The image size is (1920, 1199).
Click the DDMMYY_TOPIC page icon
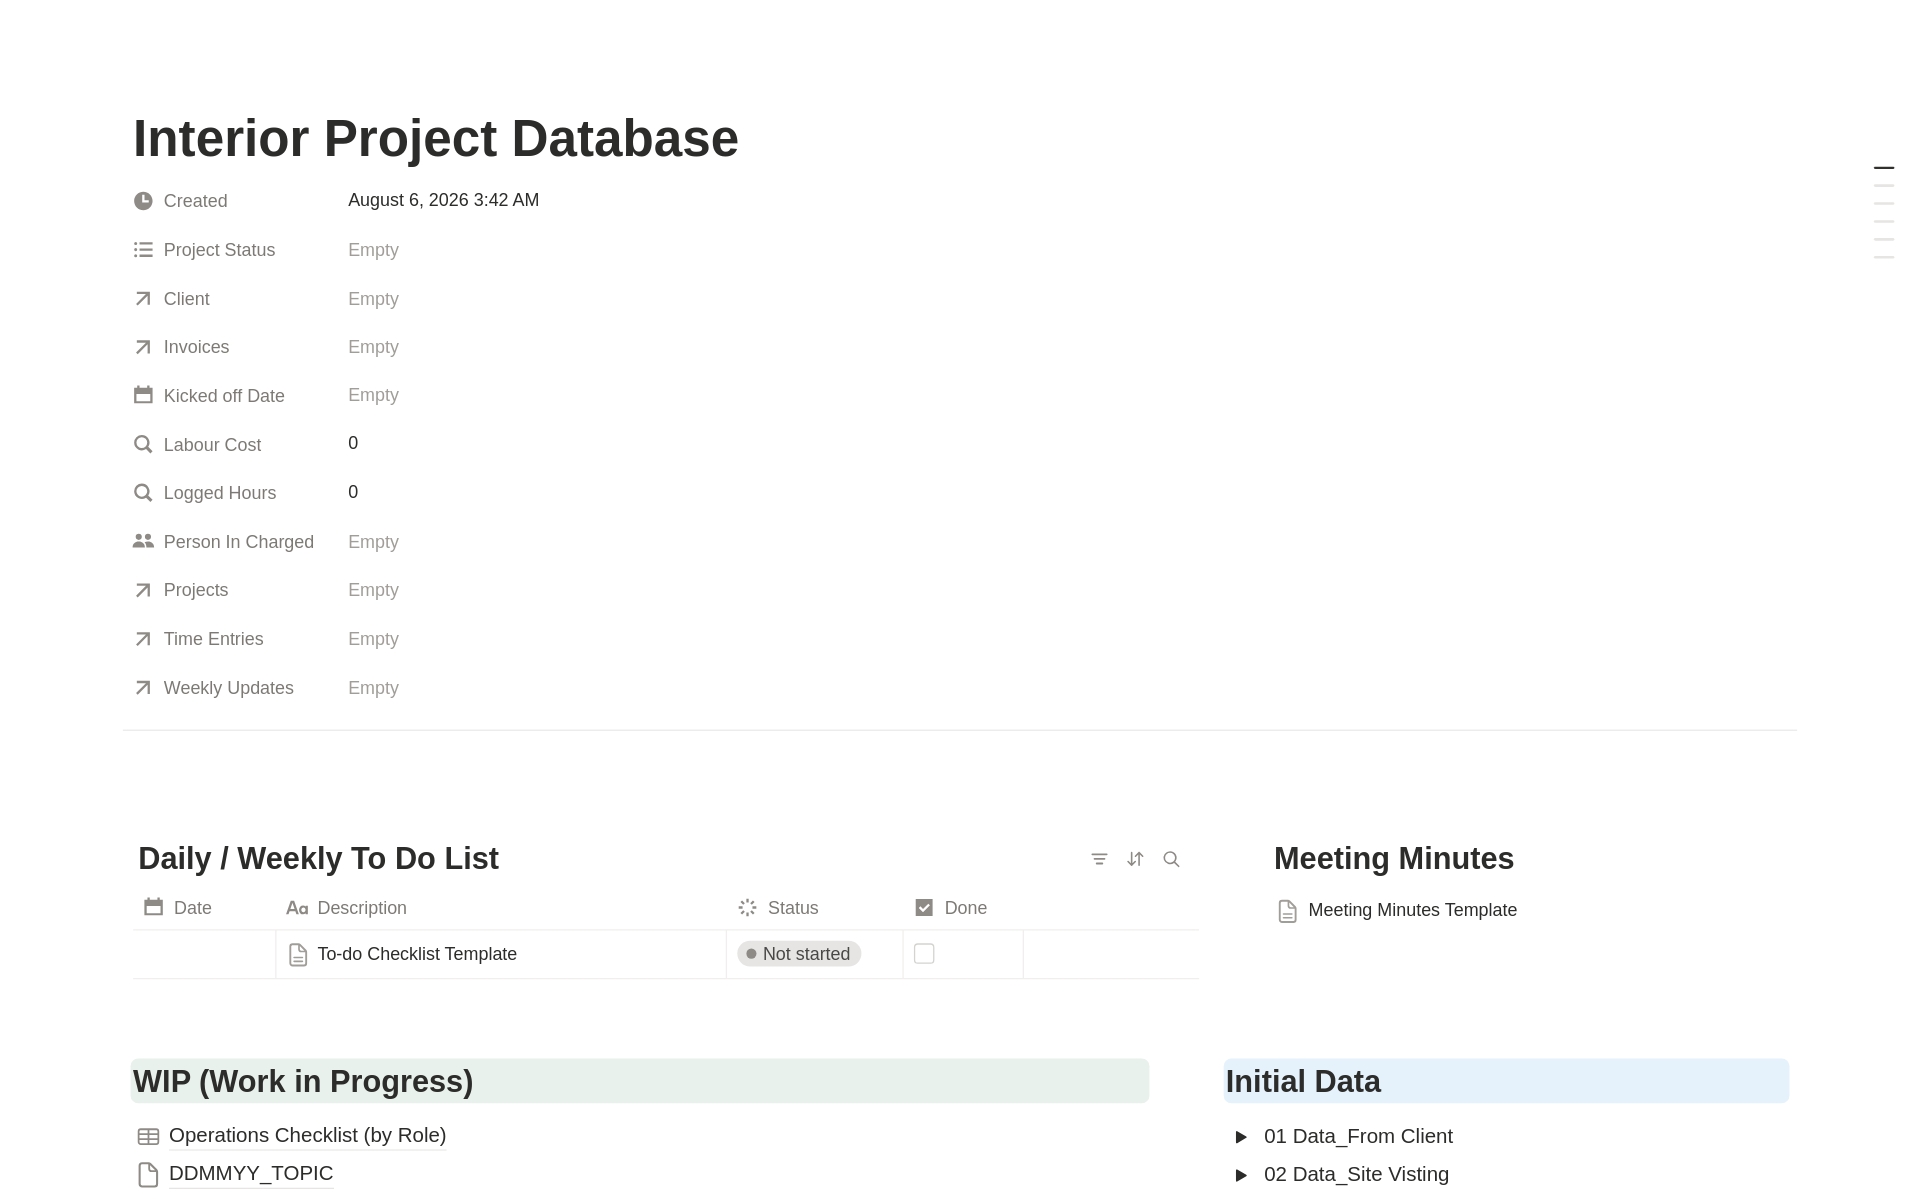click(148, 1174)
